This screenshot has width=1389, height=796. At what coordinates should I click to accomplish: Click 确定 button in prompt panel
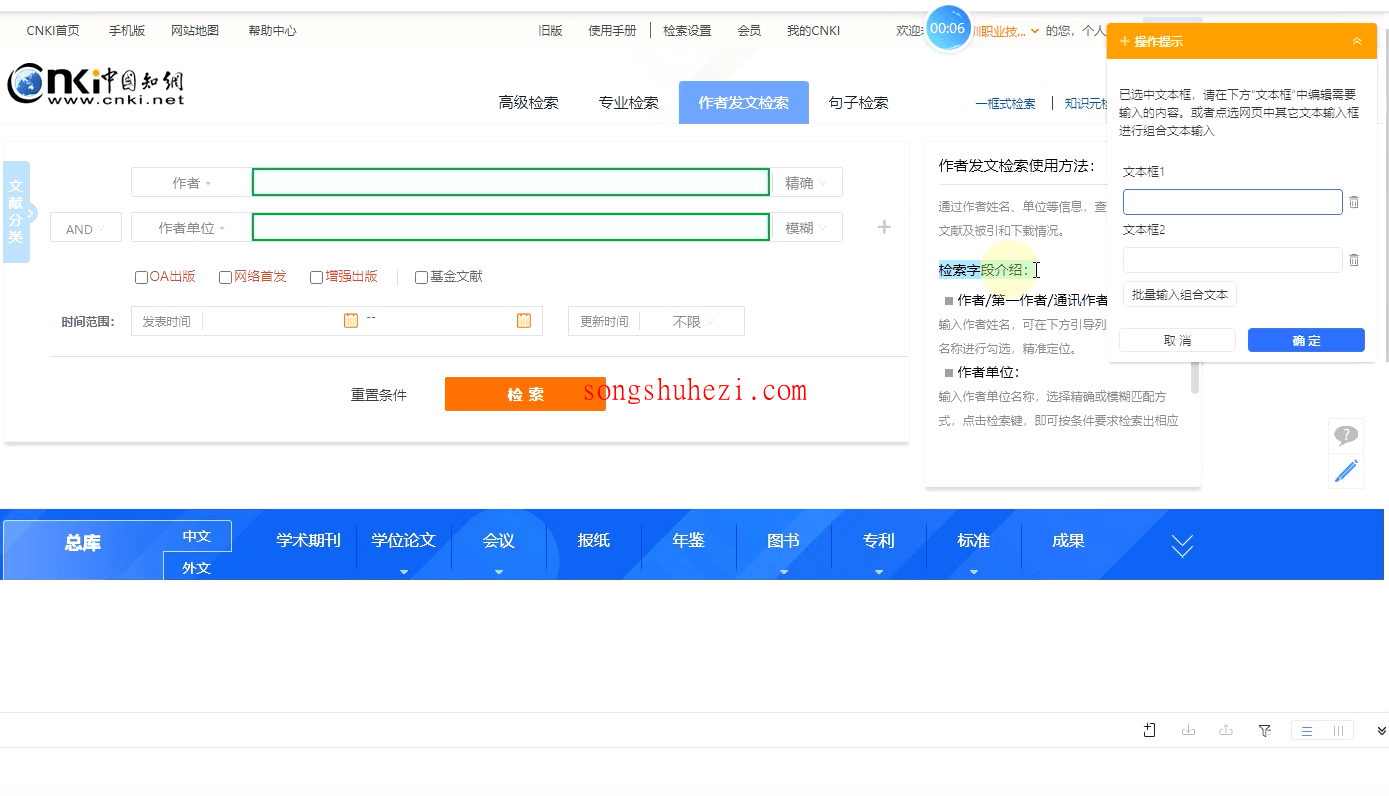[1306, 340]
